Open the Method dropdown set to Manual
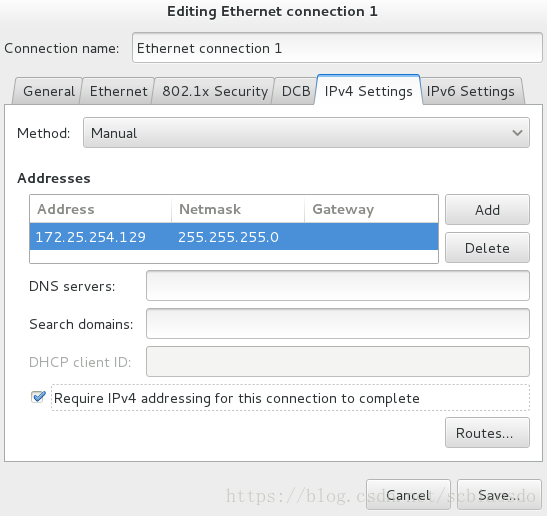The image size is (547, 516). coord(306,133)
